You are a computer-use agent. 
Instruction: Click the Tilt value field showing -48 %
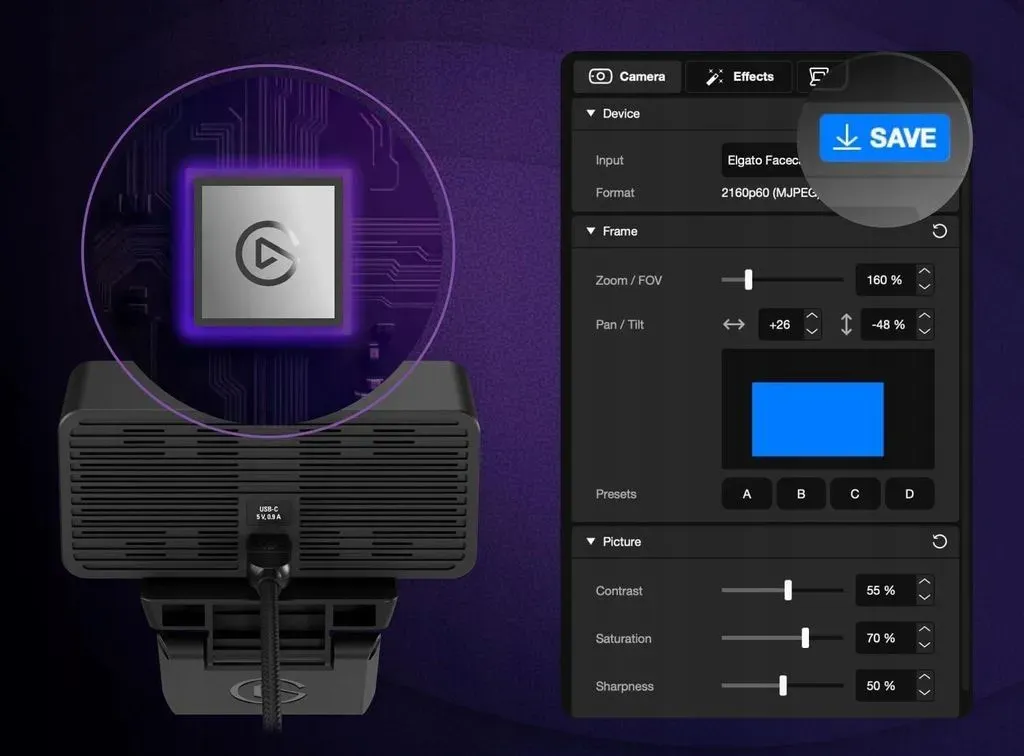888,324
